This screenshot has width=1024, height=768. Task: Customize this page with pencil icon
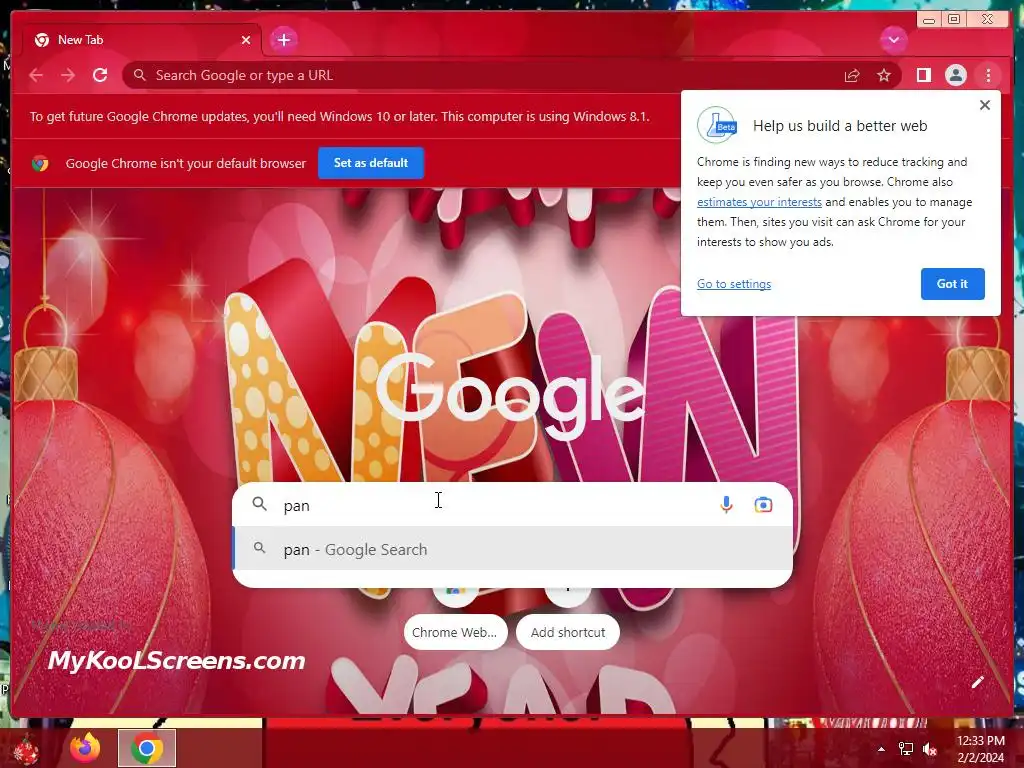[977, 682]
